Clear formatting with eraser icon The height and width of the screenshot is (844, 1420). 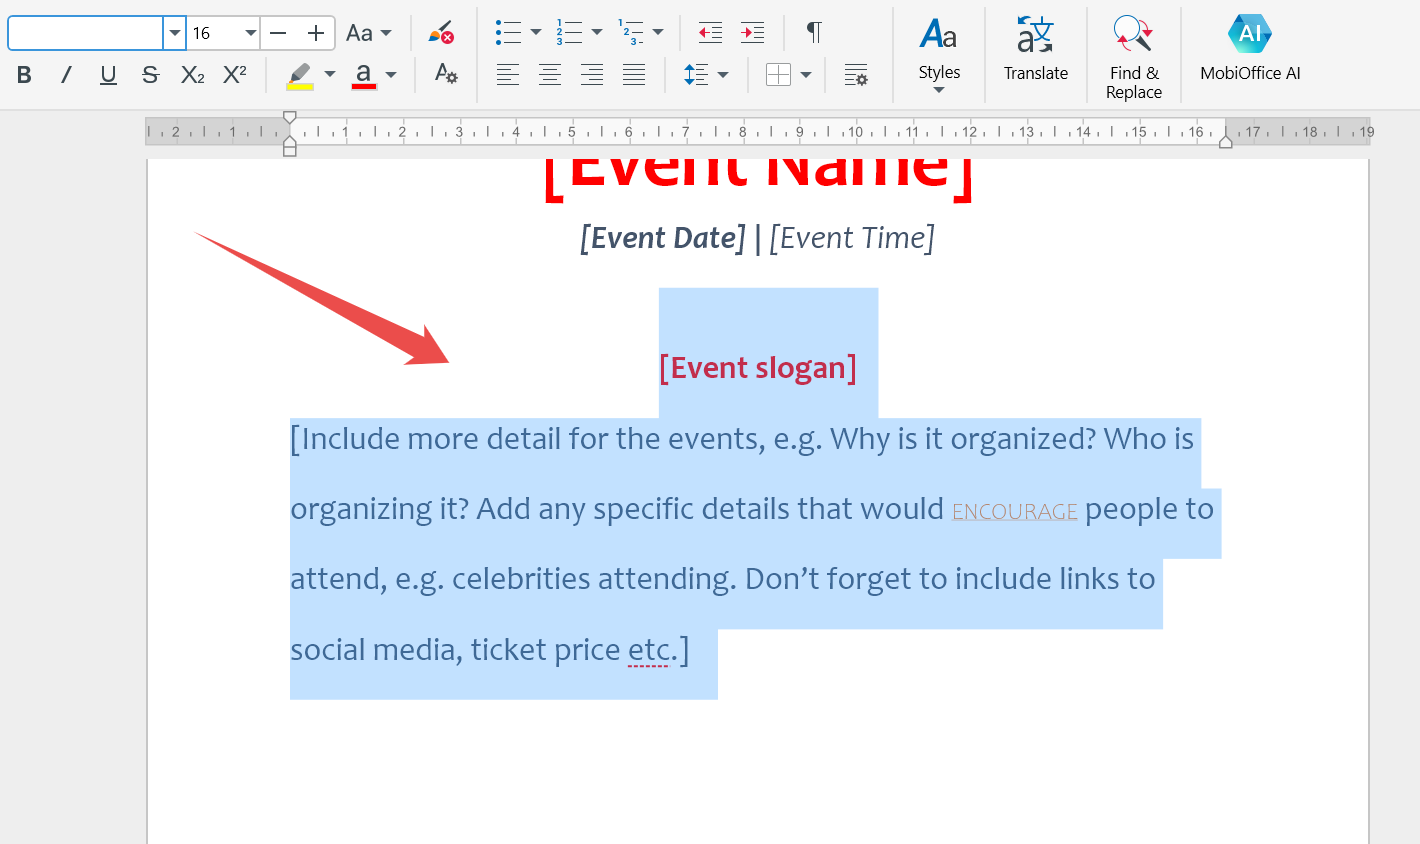441,33
